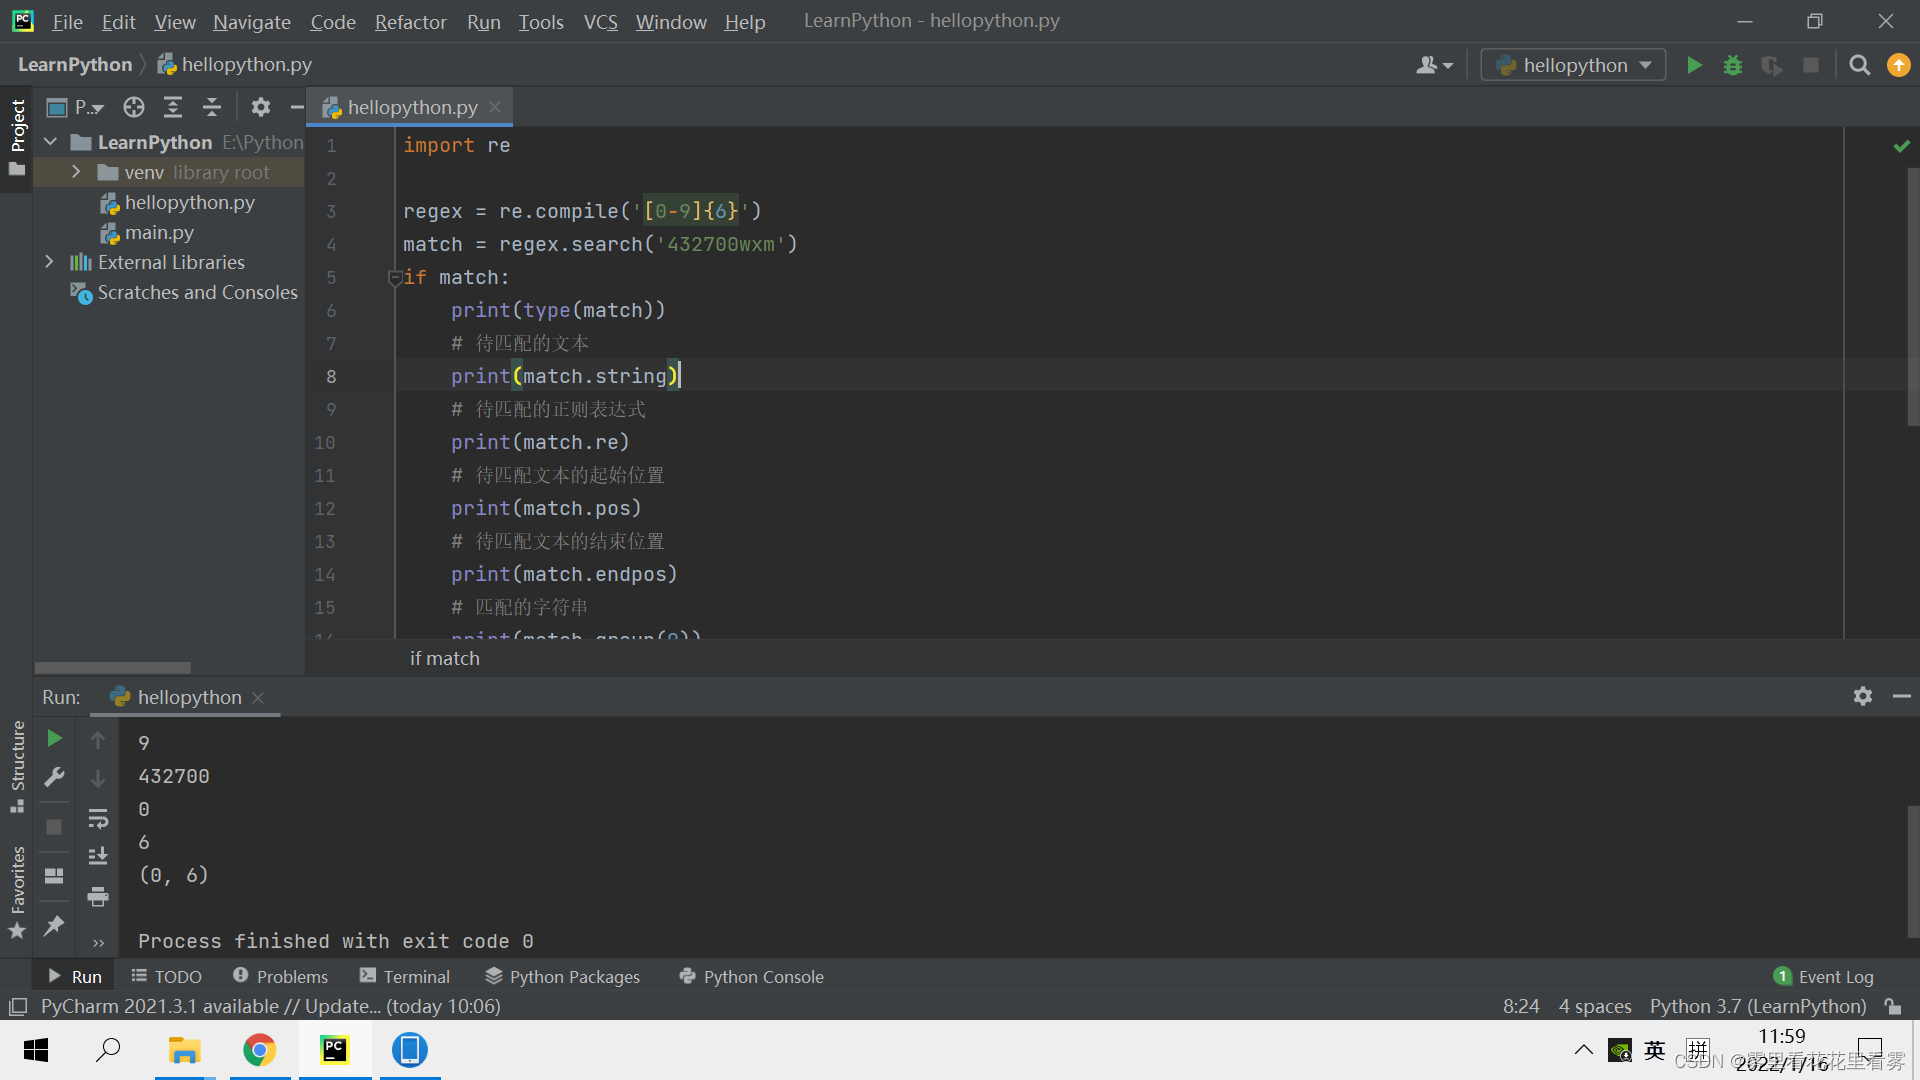Toggle read-only lock icon in status bar
The width and height of the screenshot is (1920, 1080).
(x=1893, y=1006)
